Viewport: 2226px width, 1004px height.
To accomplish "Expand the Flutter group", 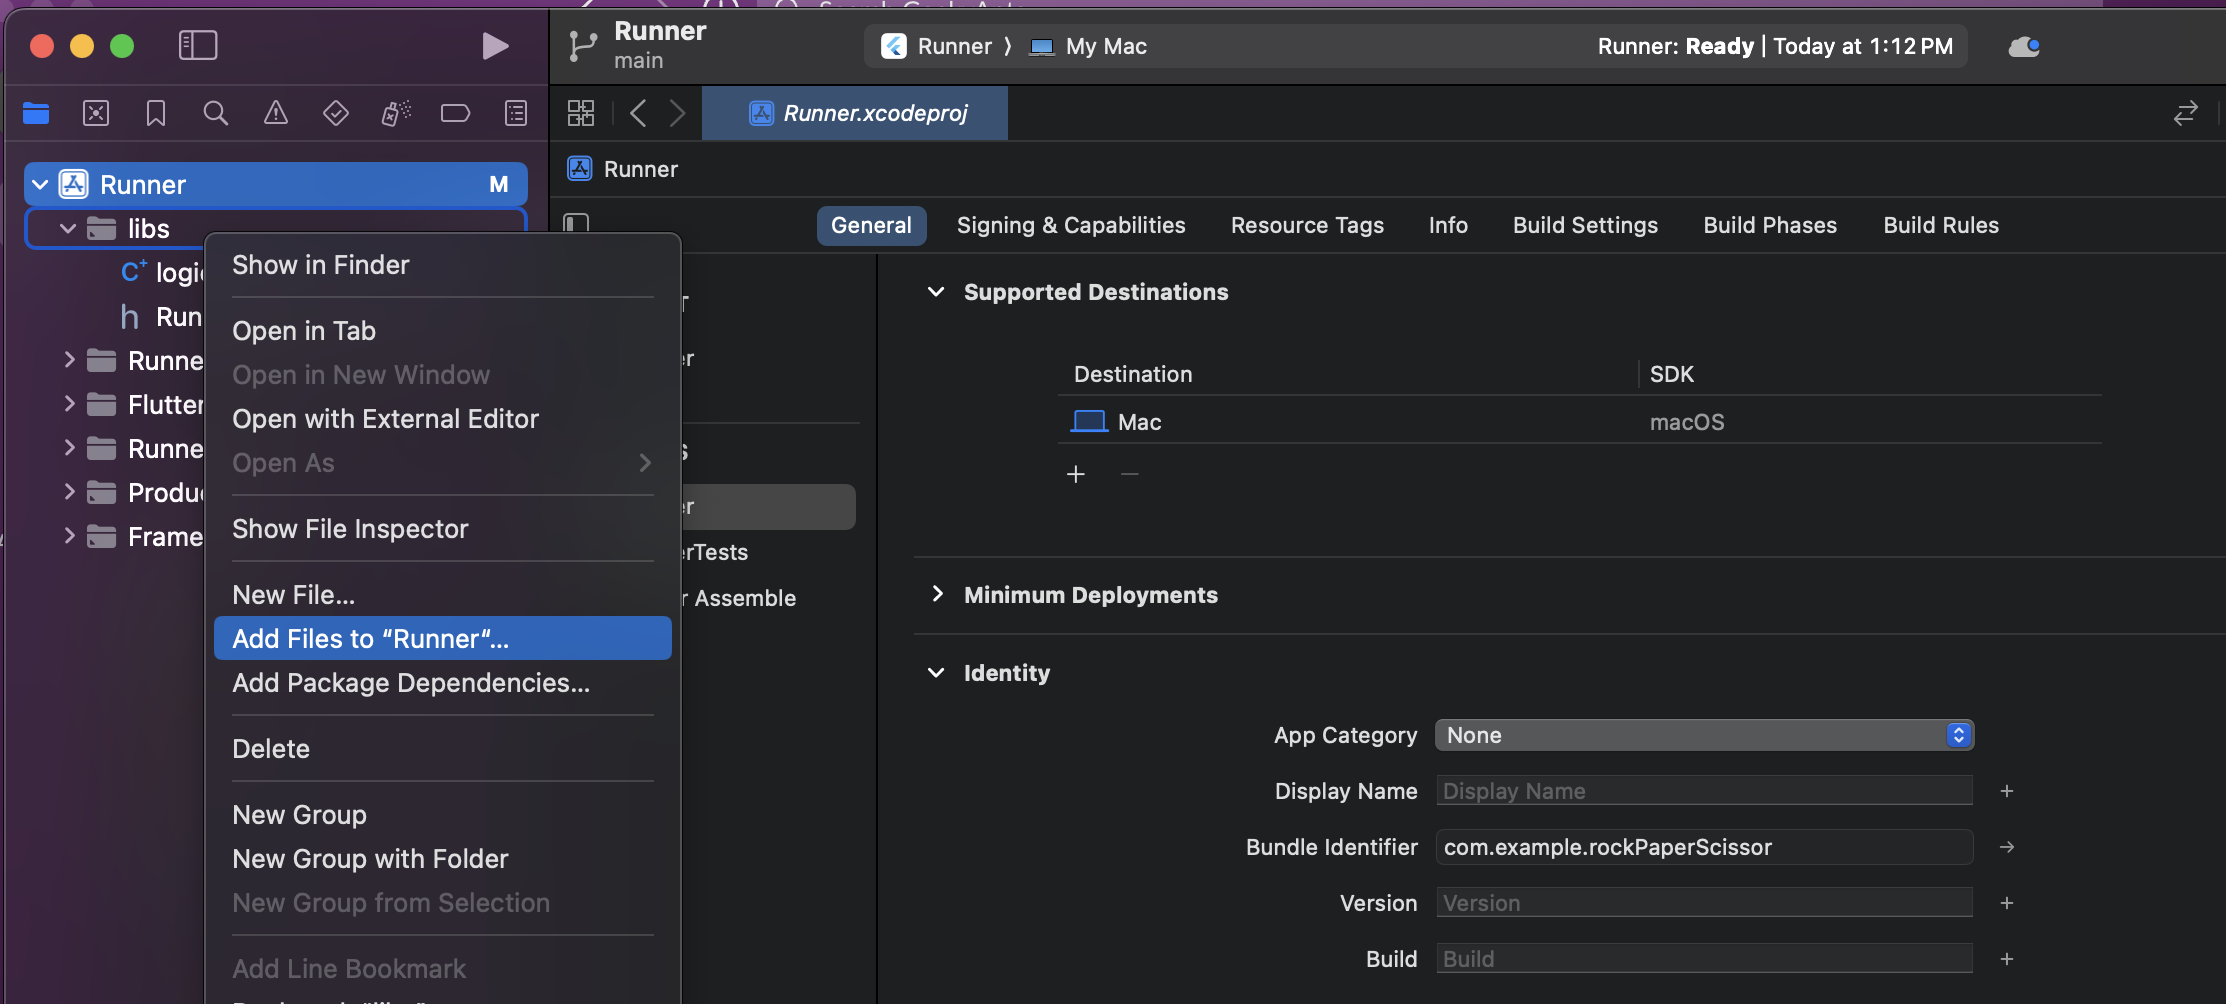I will 69,404.
